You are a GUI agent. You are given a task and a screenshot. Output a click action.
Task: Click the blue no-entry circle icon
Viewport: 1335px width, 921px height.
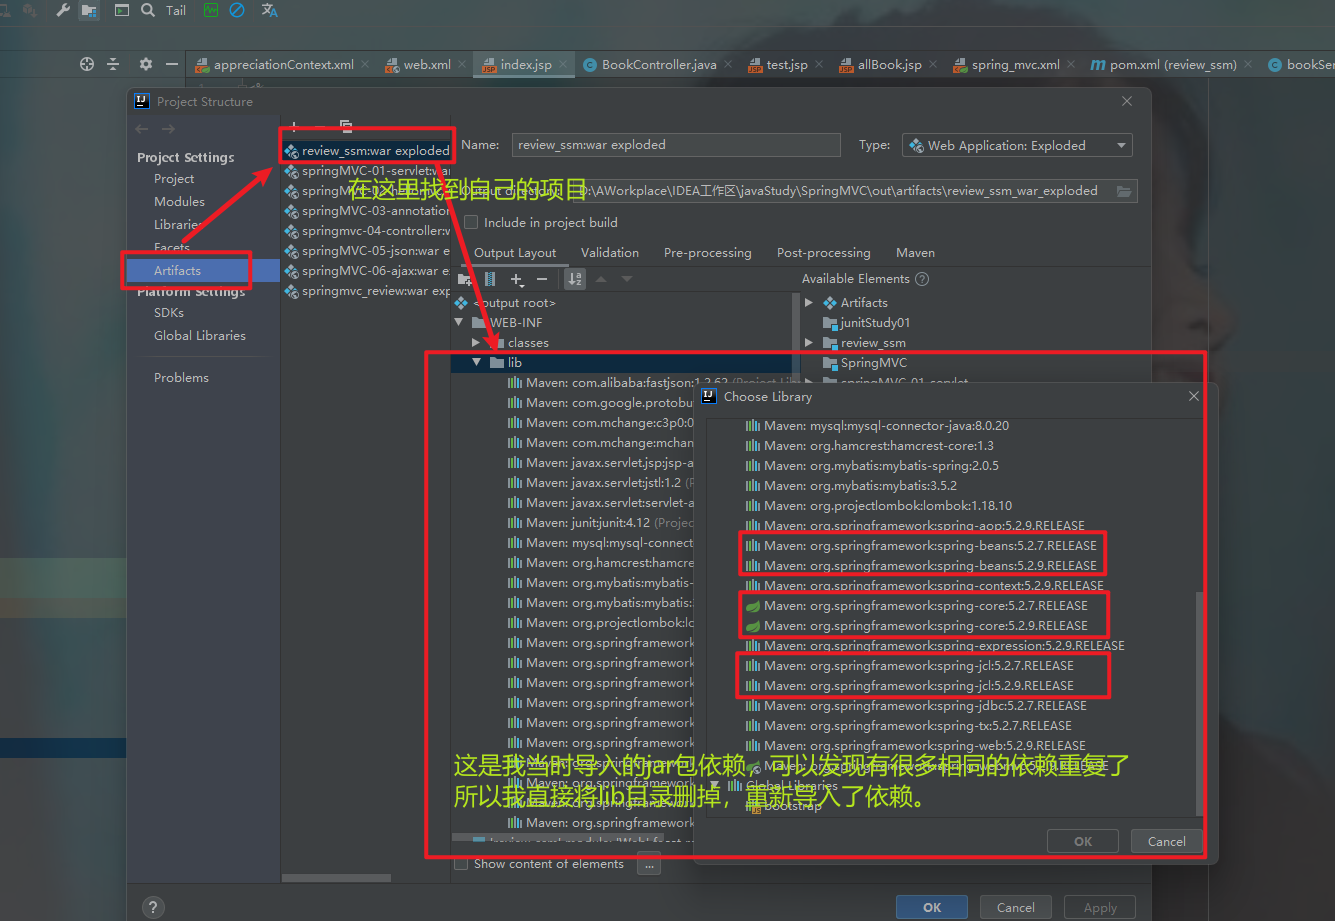point(237,10)
